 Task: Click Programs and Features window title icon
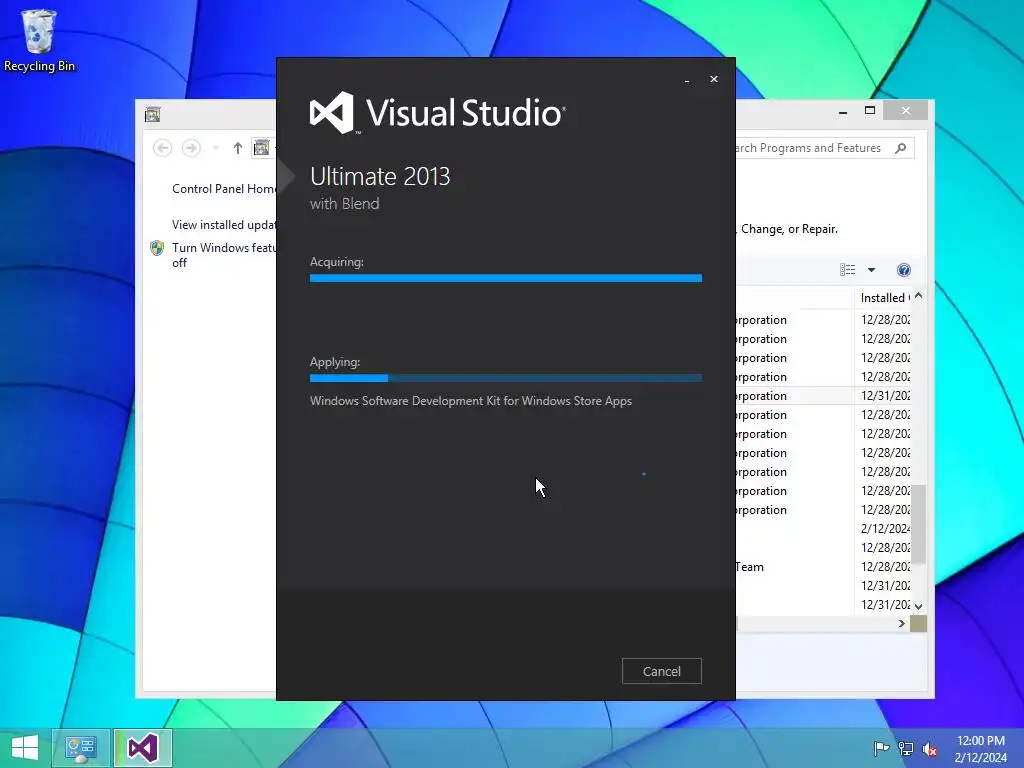(x=153, y=115)
